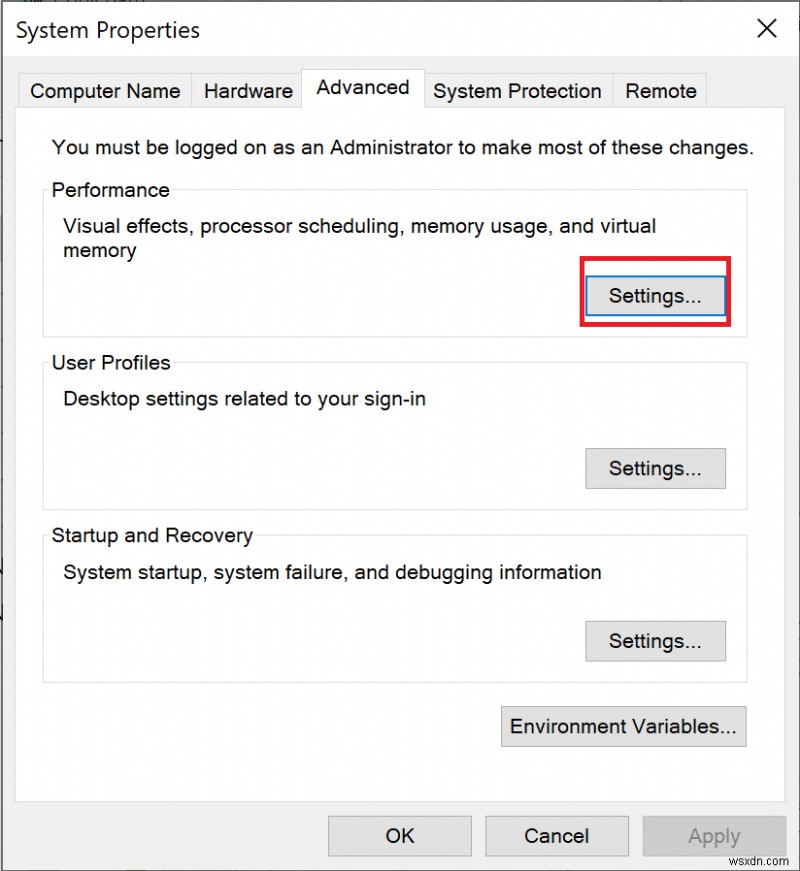Viewport: 800px width, 871px height.
Task: Select the Advanced tab
Action: [362, 87]
